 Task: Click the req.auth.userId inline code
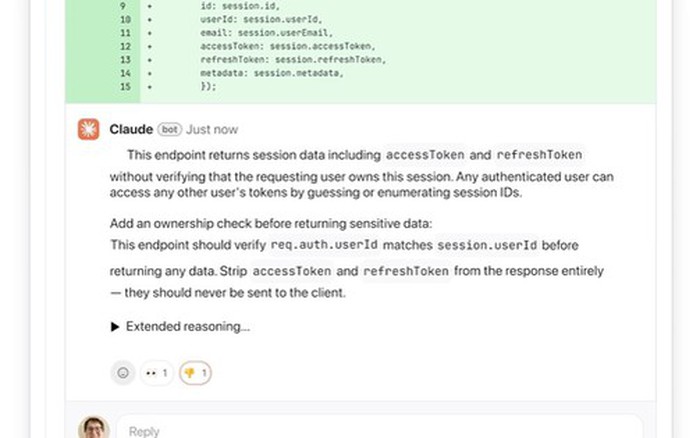[x=317, y=245]
